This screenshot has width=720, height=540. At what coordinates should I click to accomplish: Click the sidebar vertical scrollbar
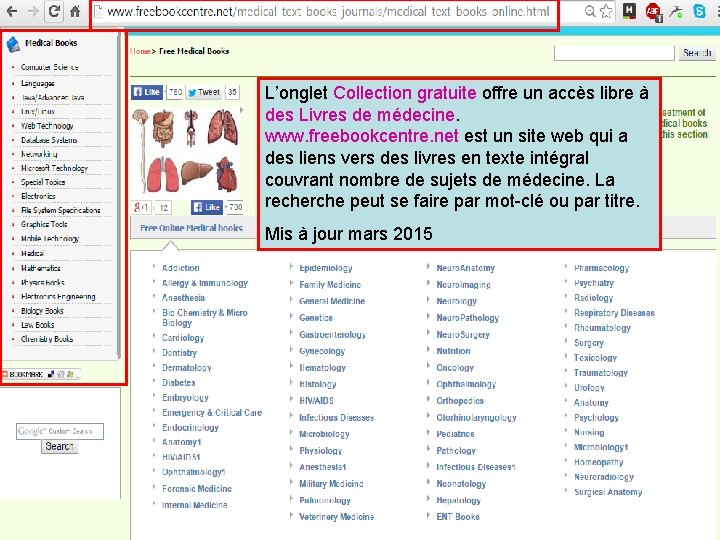click(x=119, y=195)
